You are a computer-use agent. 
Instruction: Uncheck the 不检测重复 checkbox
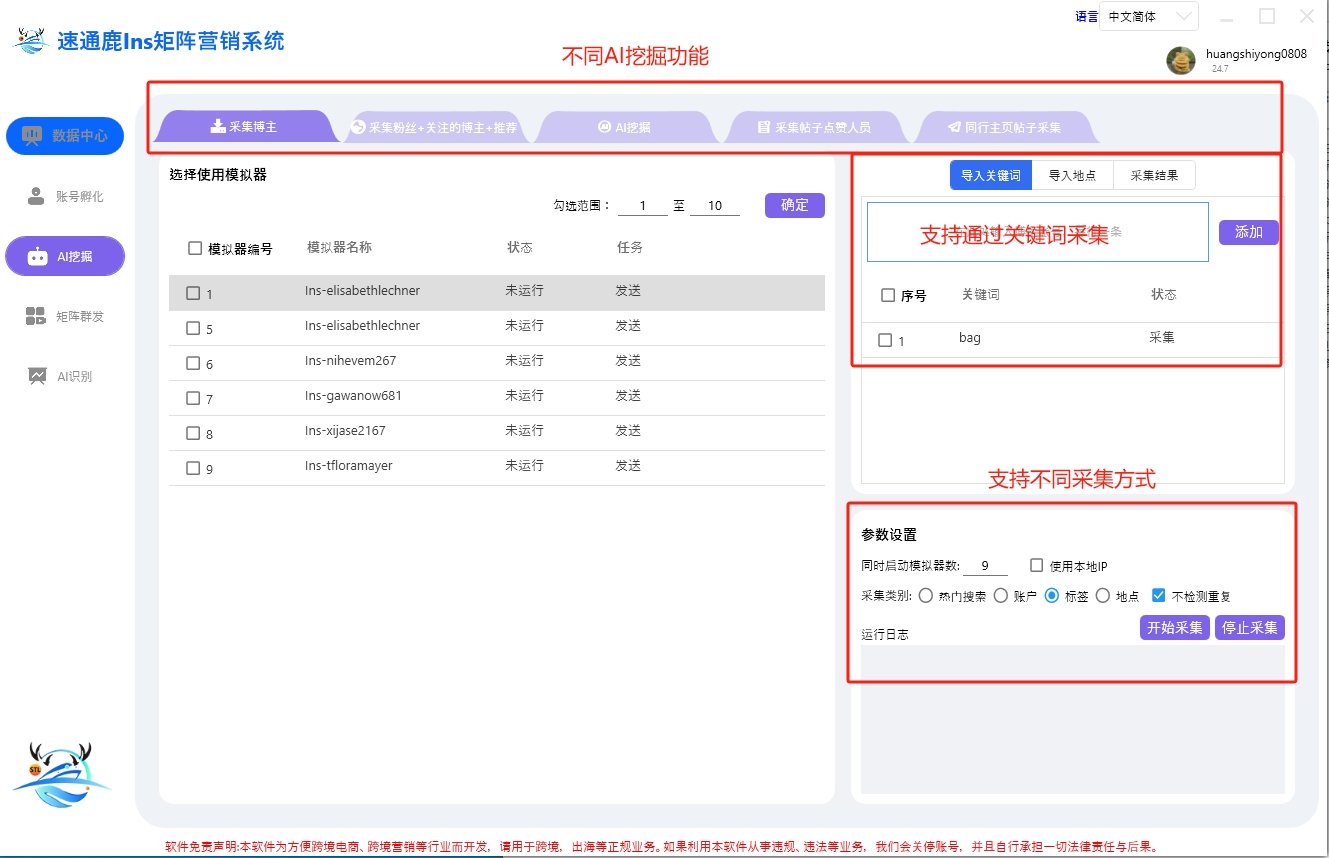tap(1159, 595)
